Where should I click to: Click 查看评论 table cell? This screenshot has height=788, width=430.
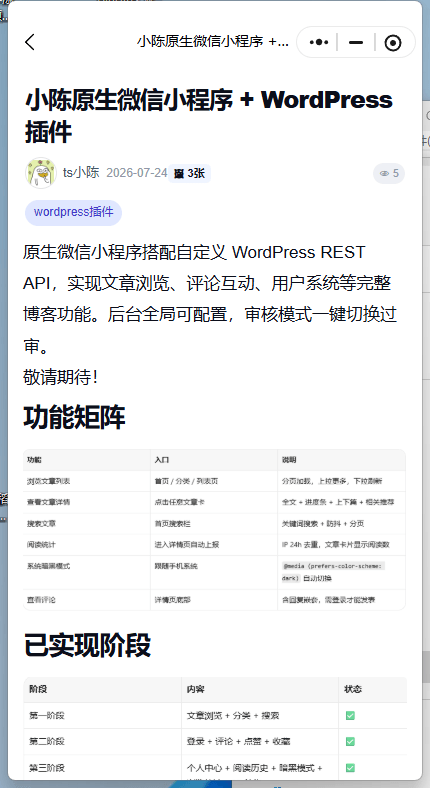[41, 600]
